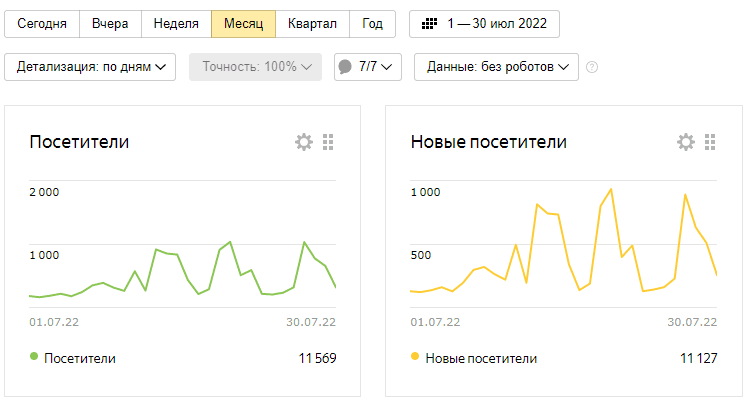The image size is (752, 411).
Task: Toggle green Посетители legend dot
Action: point(34,357)
